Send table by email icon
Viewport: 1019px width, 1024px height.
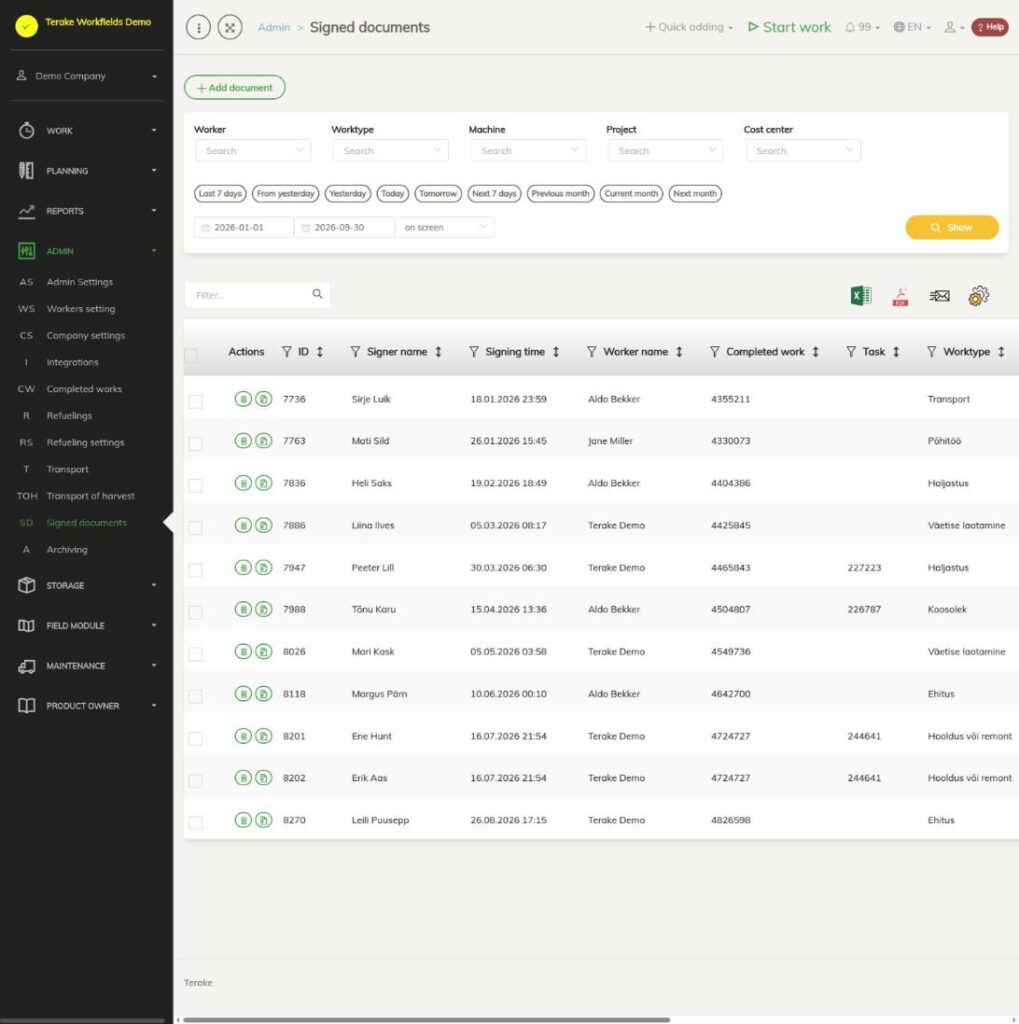coord(939,296)
